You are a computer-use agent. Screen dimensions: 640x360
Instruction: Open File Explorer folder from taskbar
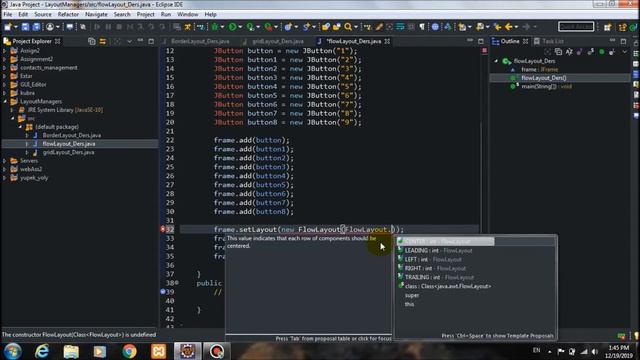[x=71, y=351]
